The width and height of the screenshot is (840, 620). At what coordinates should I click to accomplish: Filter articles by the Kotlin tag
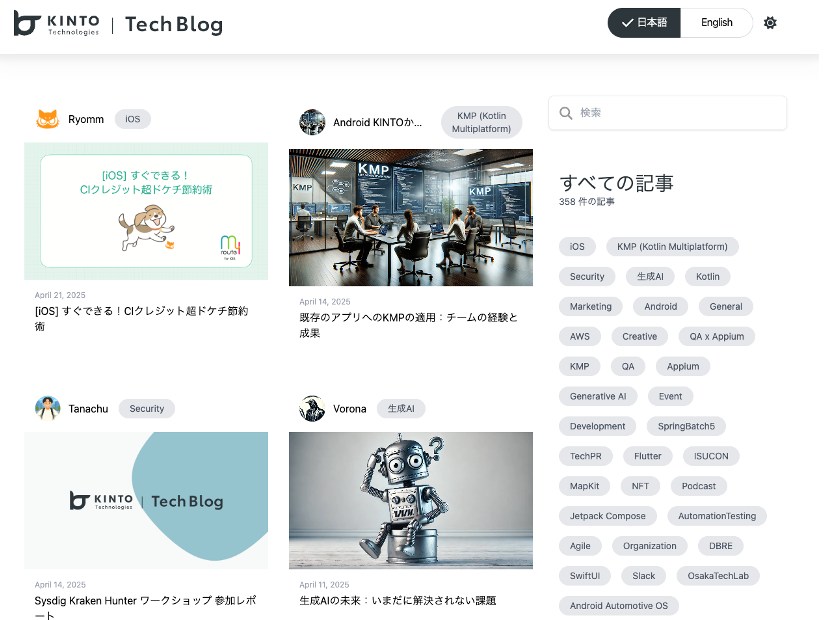click(708, 277)
